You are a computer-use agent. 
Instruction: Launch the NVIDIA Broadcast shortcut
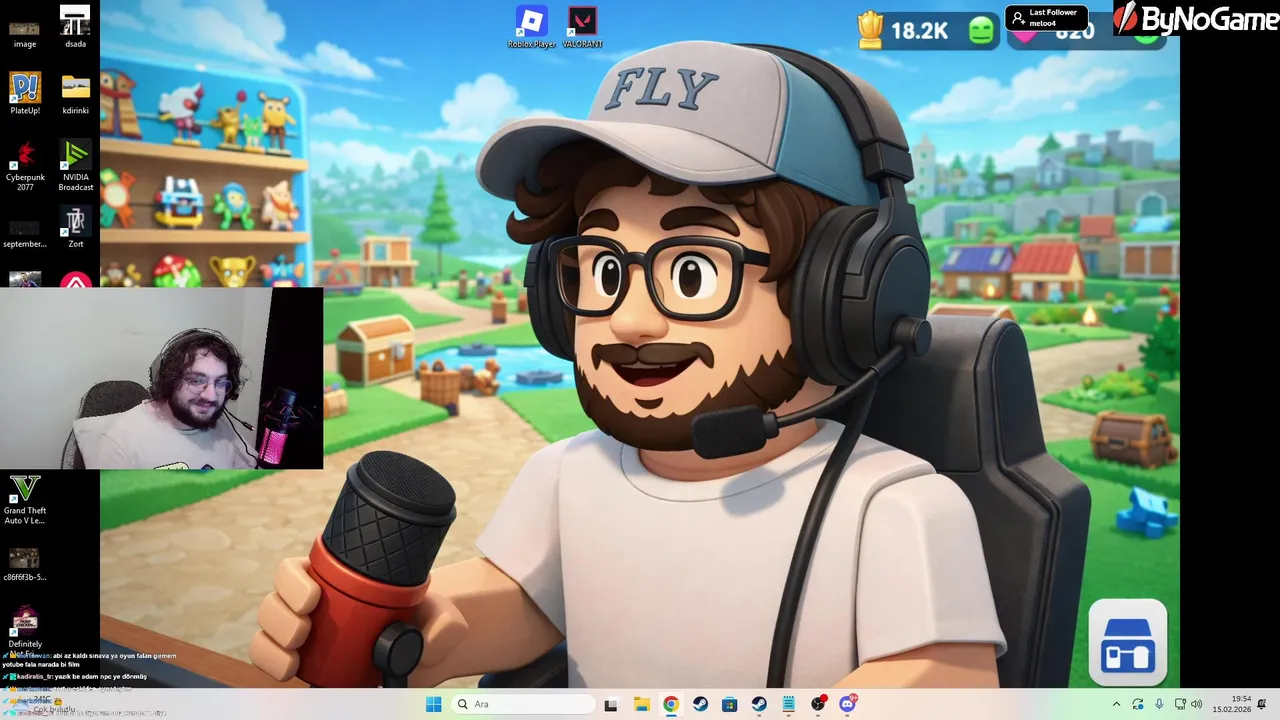76,165
